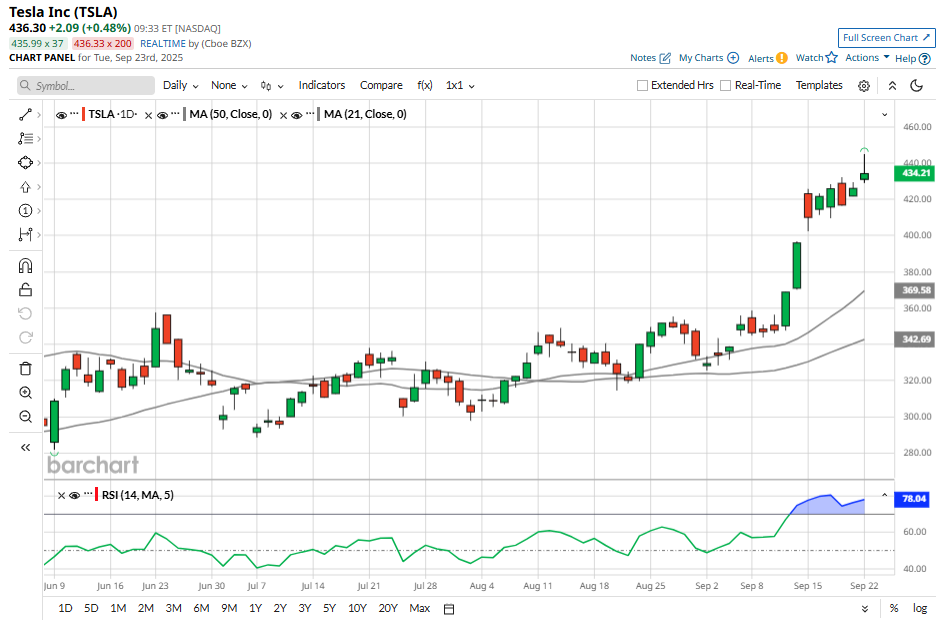Select the 5Y time range
The width and height of the screenshot is (947, 636).
click(329, 608)
